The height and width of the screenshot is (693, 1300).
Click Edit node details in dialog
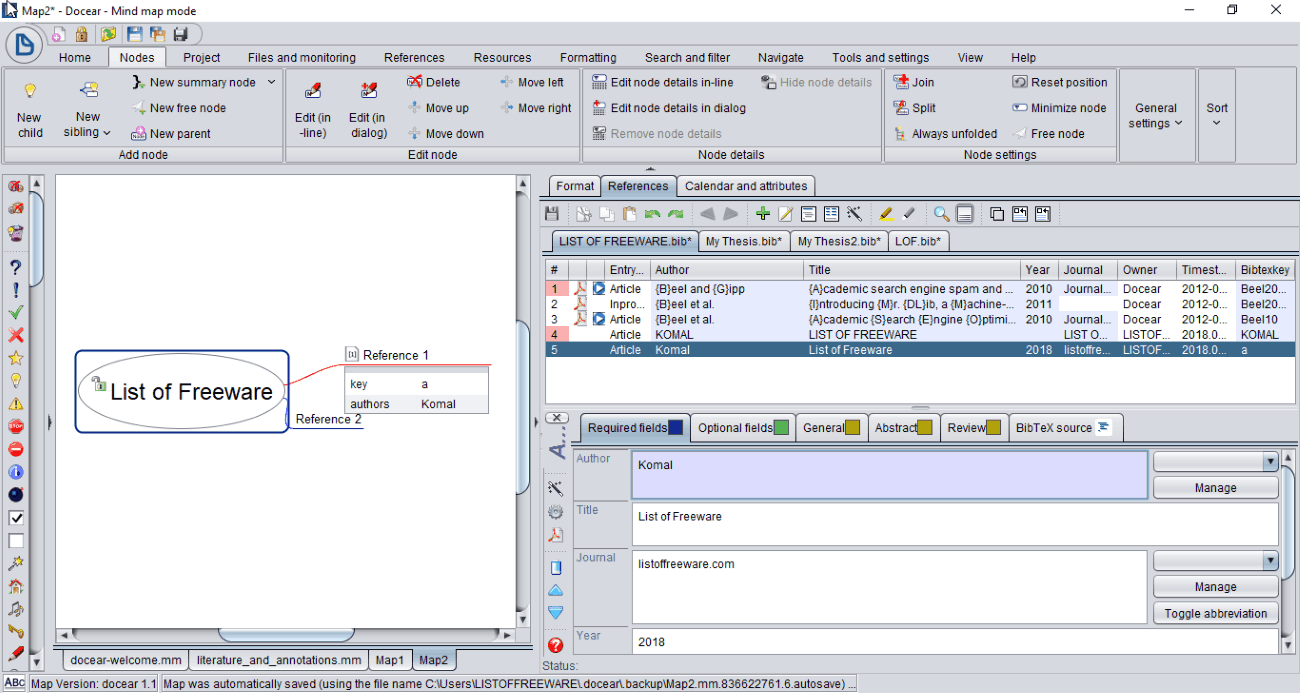(669, 108)
